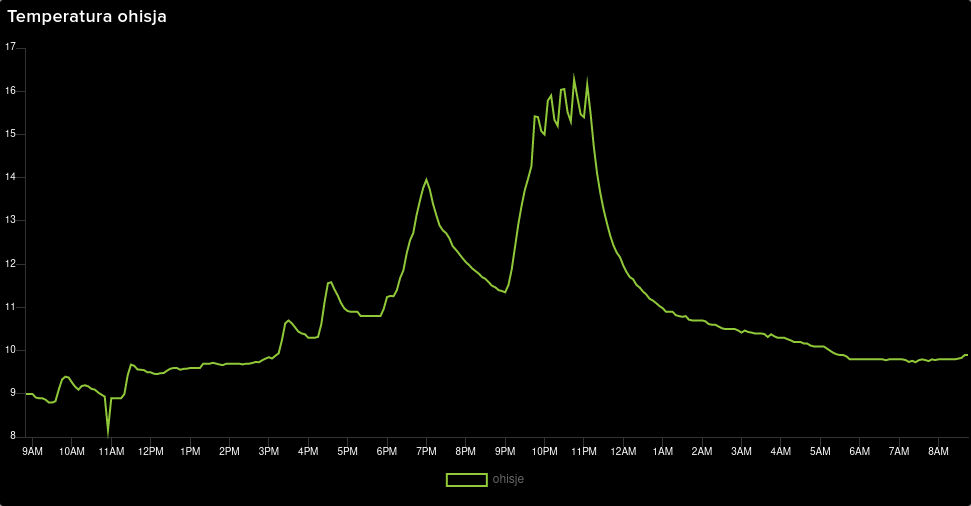Image resolution: width=971 pixels, height=506 pixels.
Task: Click the Temperatura ohisja chart title
Action: tap(87, 17)
